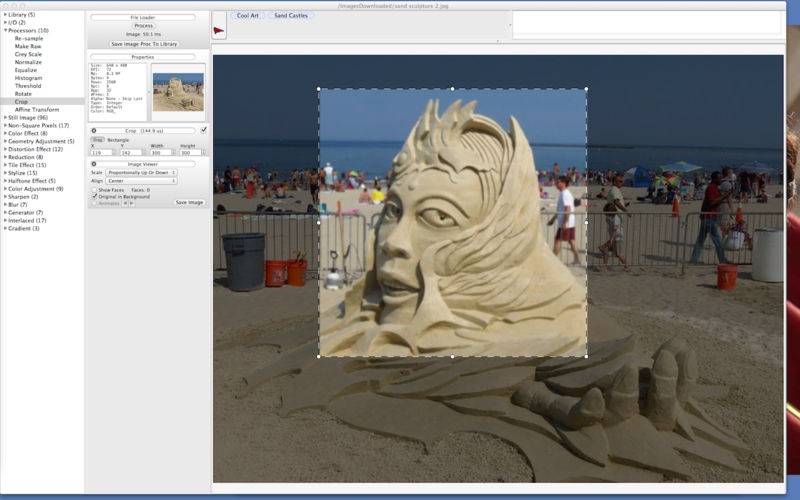800x500 pixels.
Task: Select Affine Transform processor
Action: tap(37, 110)
